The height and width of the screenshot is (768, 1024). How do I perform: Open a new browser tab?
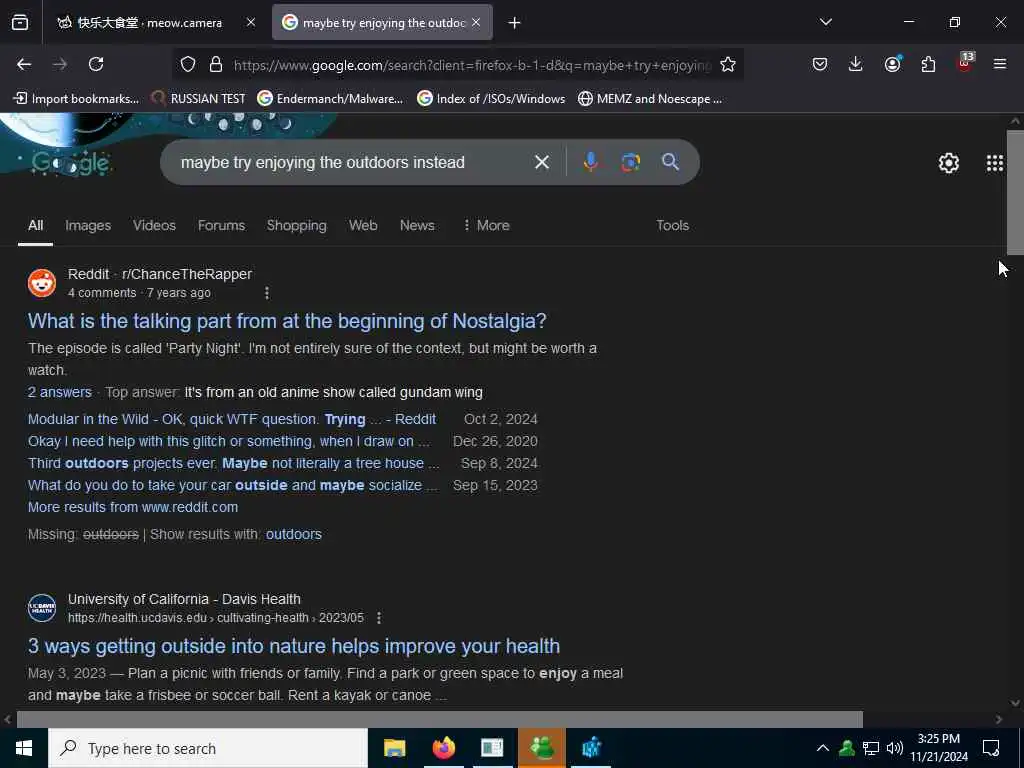(x=514, y=23)
